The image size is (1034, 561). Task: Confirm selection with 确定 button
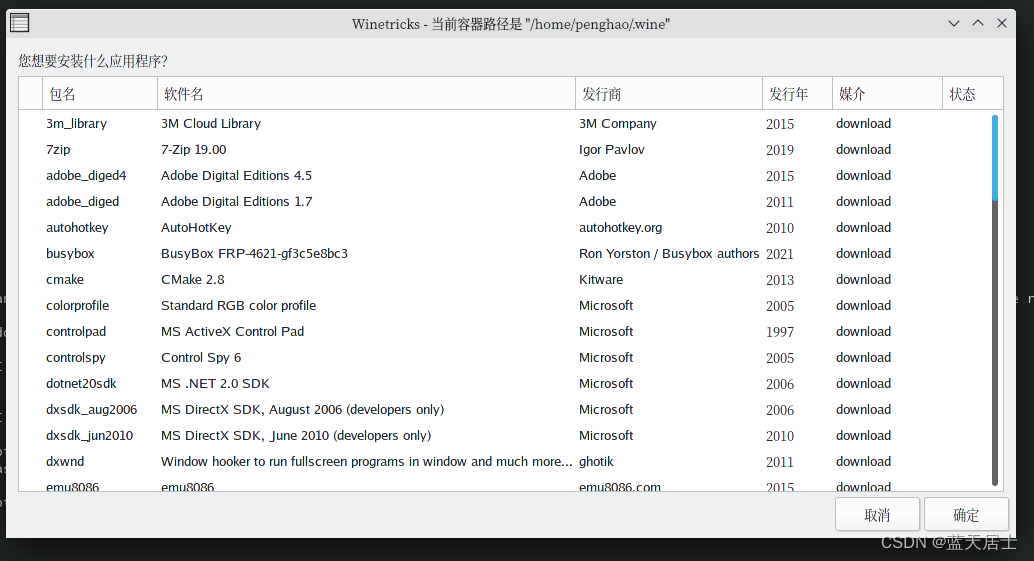966,514
